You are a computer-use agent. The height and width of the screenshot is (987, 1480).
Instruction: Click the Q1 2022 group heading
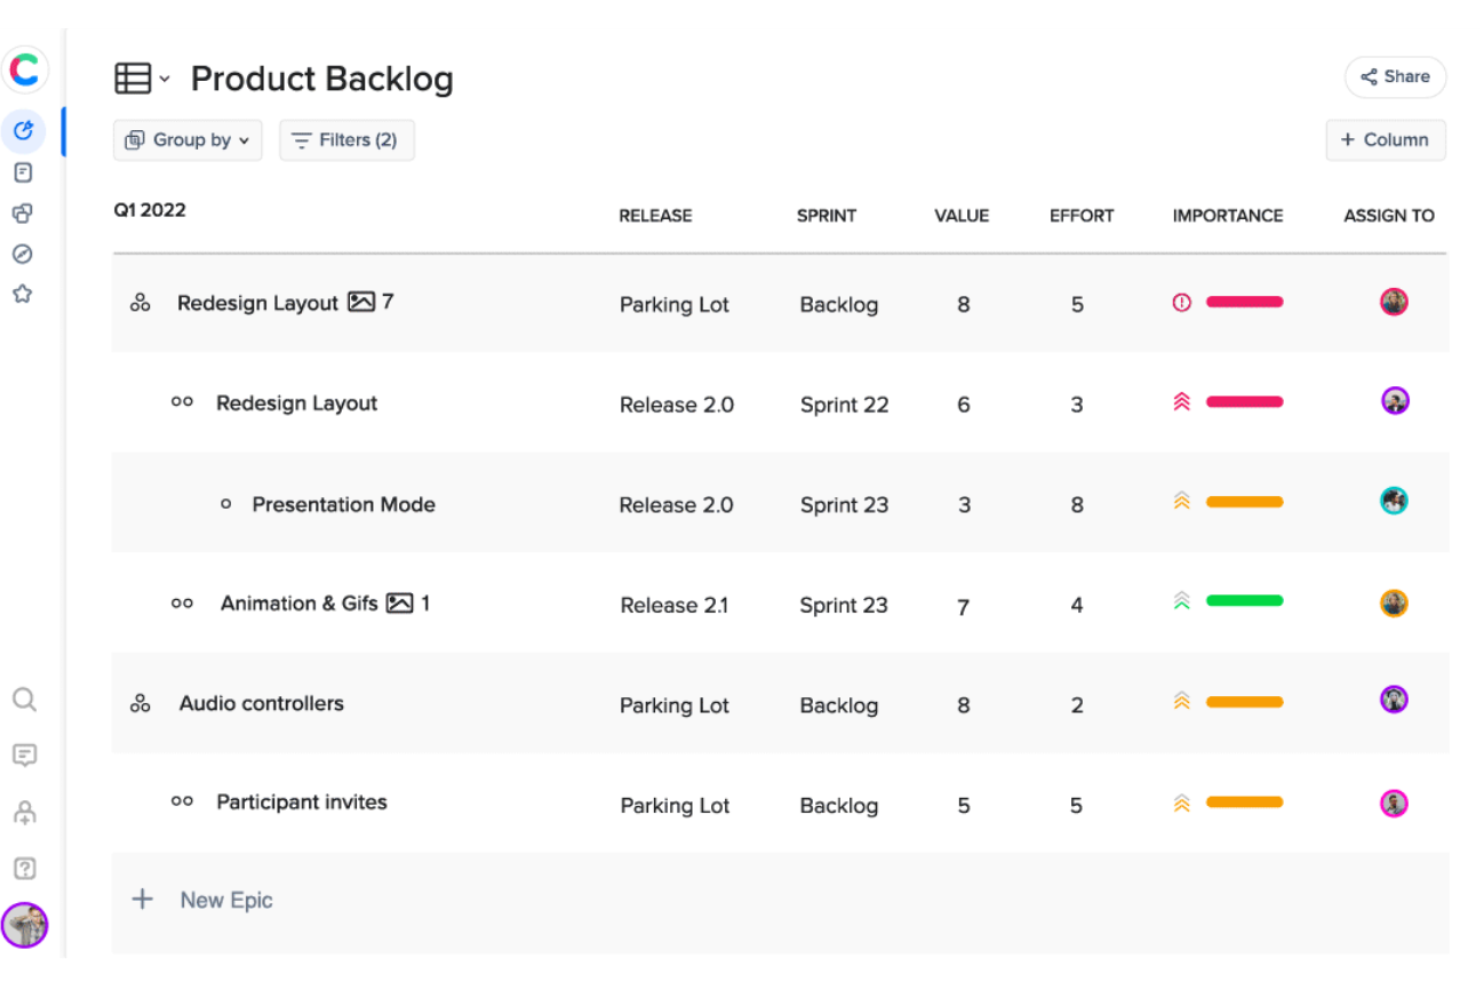[149, 210]
